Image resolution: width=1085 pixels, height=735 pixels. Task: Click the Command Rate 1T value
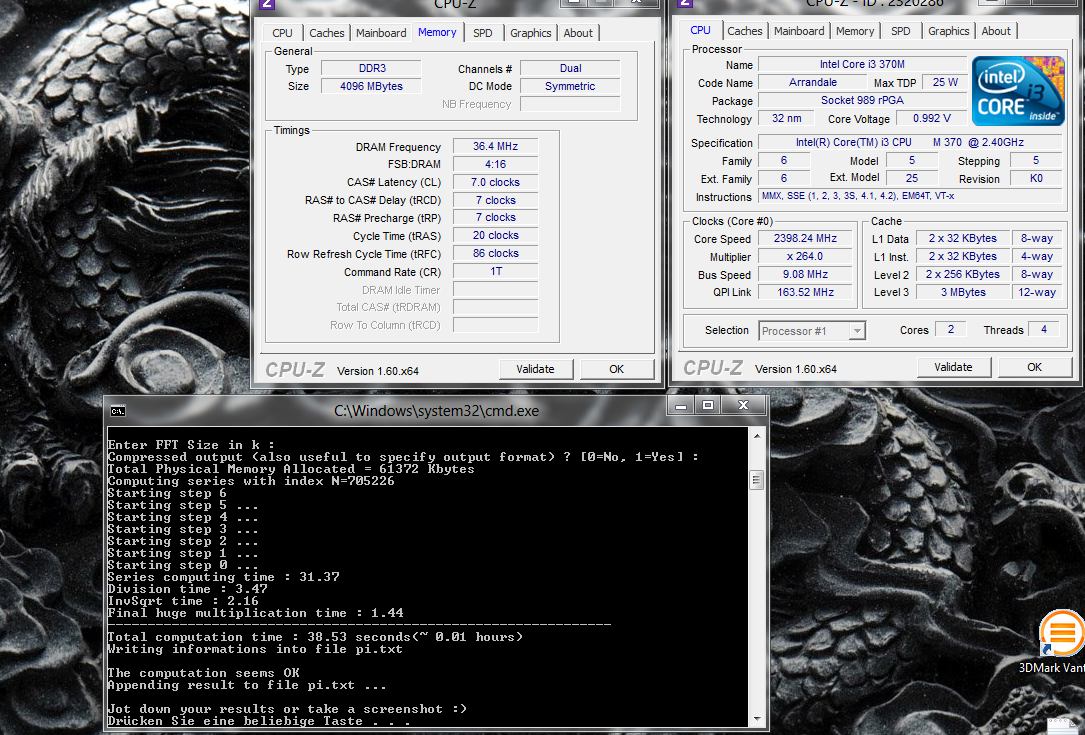(x=495, y=271)
